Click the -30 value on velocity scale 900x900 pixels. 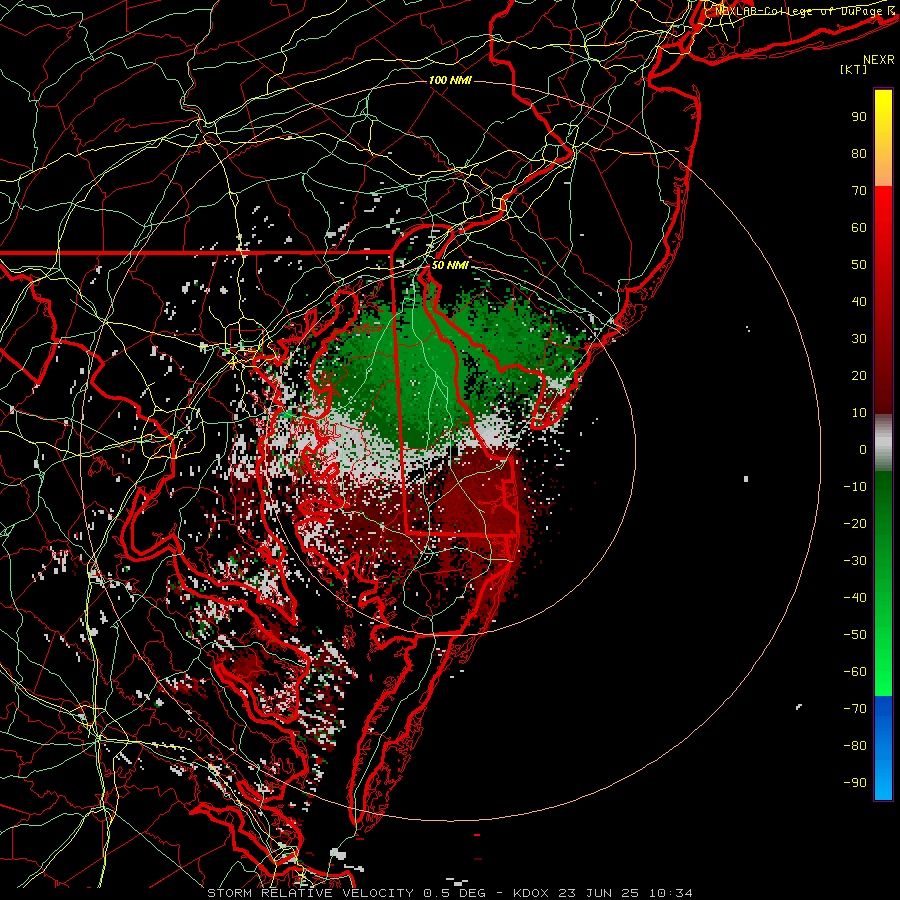[x=855, y=561]
